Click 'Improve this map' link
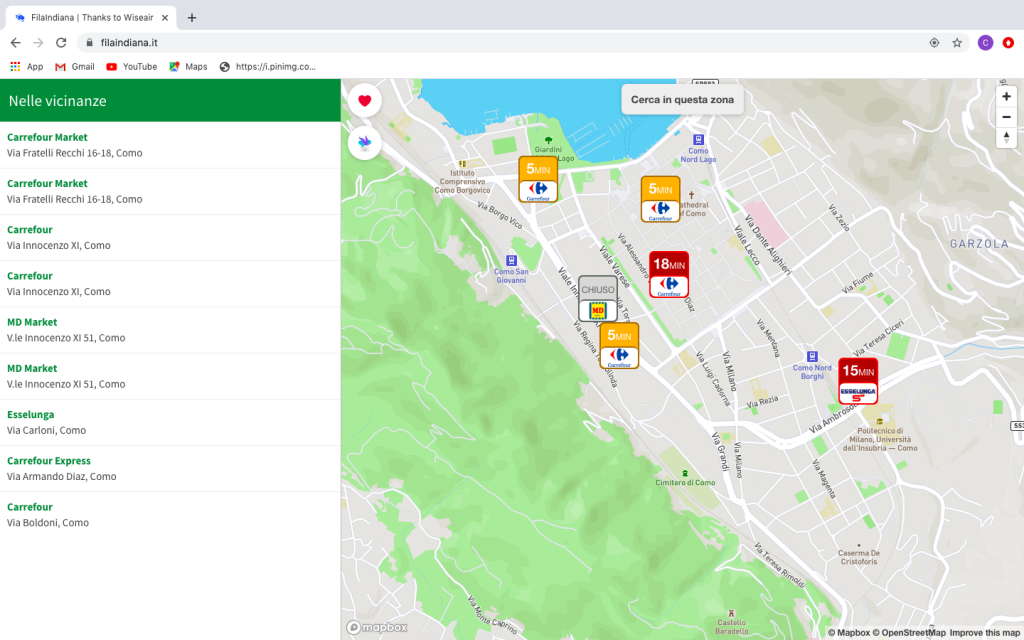The height and width of the screenshot is (640, 1024). click(x=984, y=632)
